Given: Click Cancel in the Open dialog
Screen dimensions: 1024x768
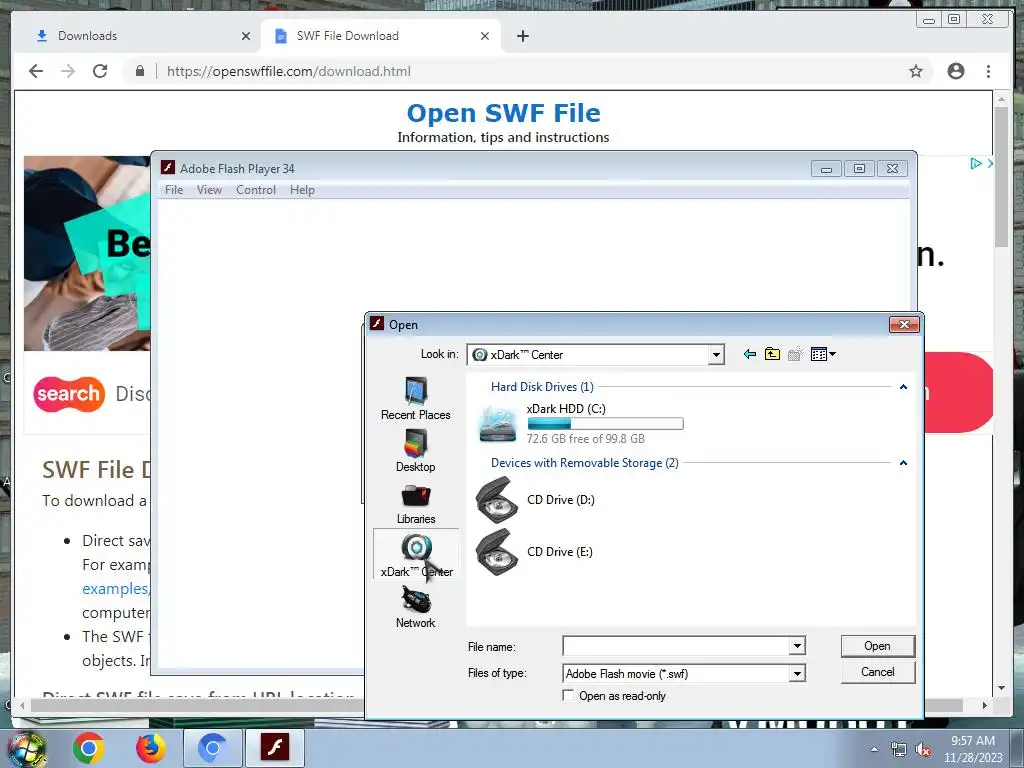Looking at the screenshot, I should point(878,672).
